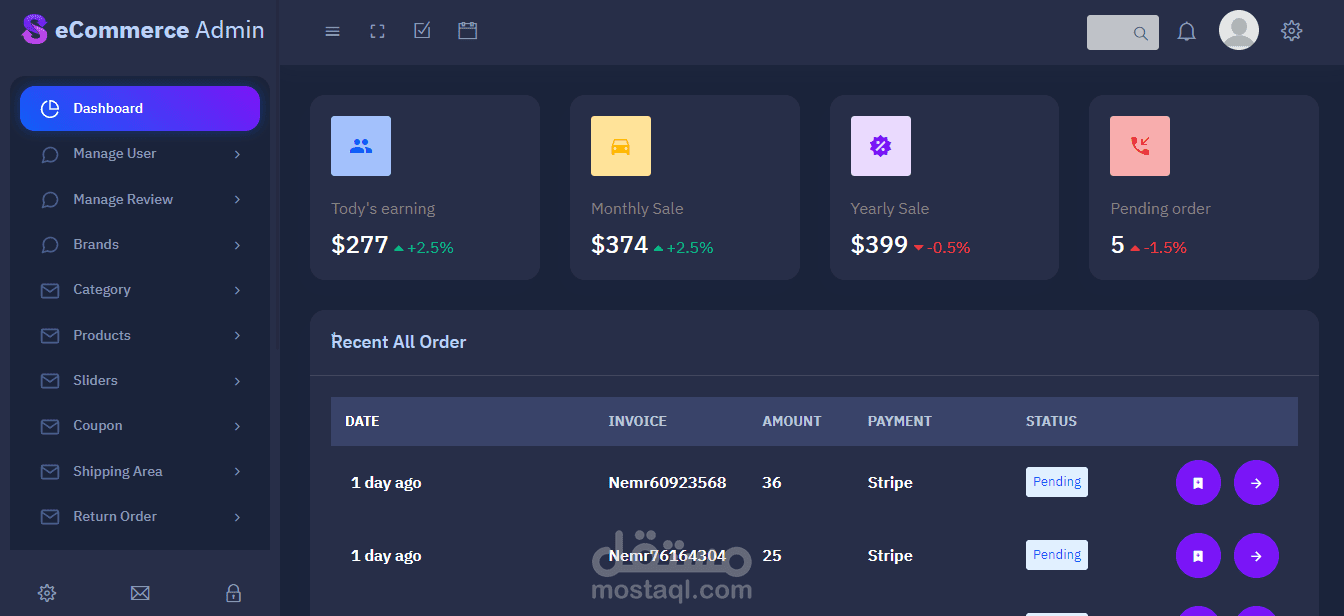1344x616 pixels.
Task: Click the sidebar footer lock icon
Action: (x=233, y=593)
